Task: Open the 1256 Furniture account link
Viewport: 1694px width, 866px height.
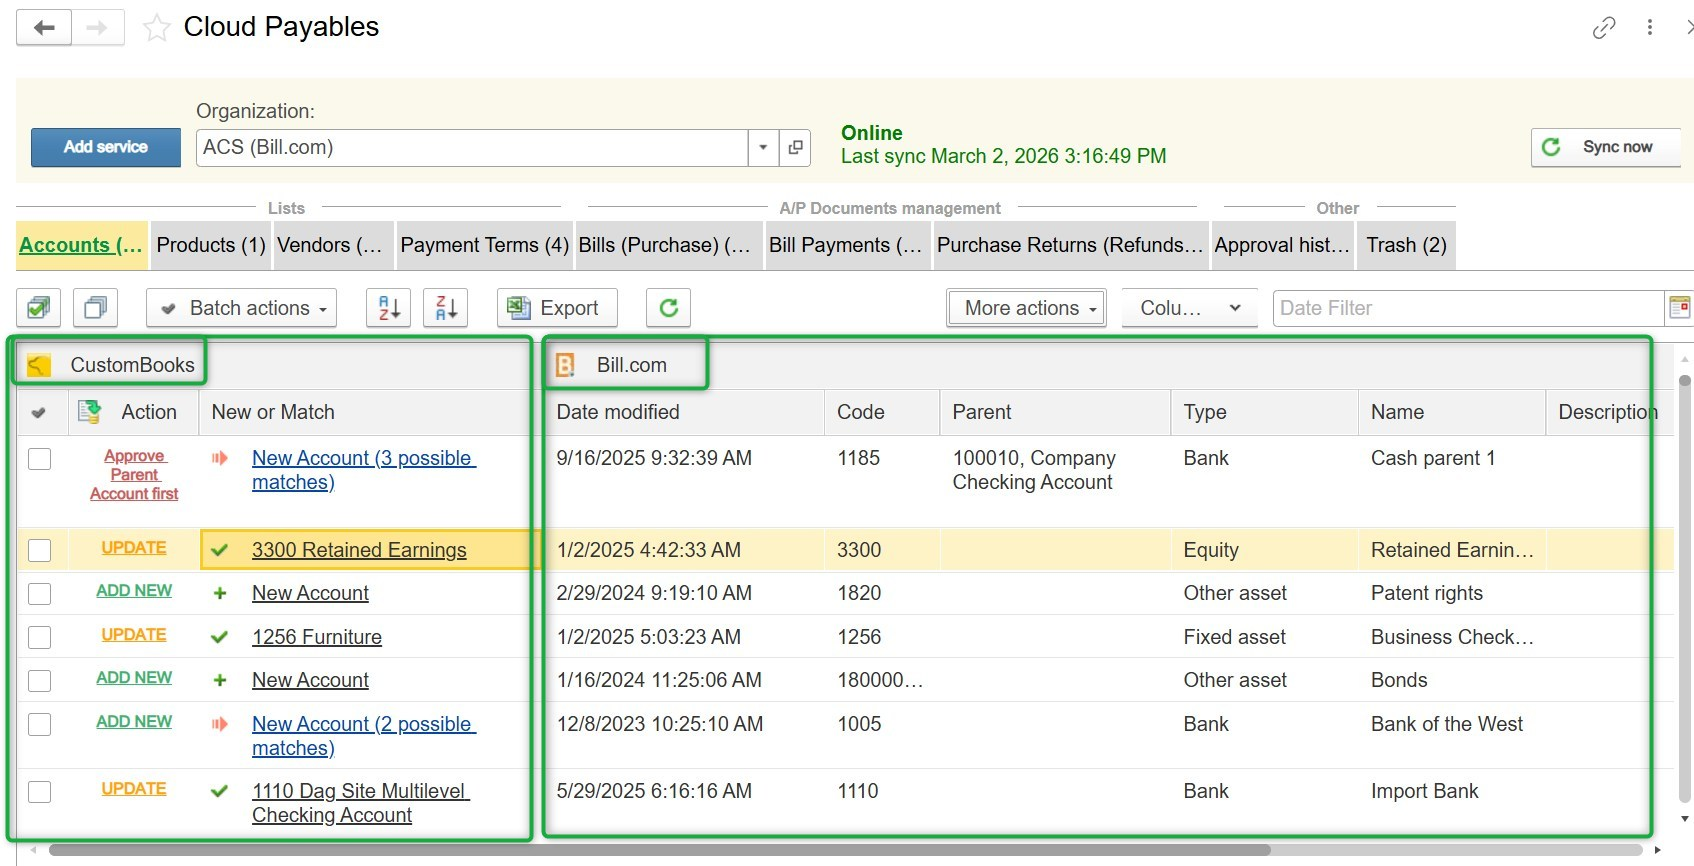Action: click(317, 637)
